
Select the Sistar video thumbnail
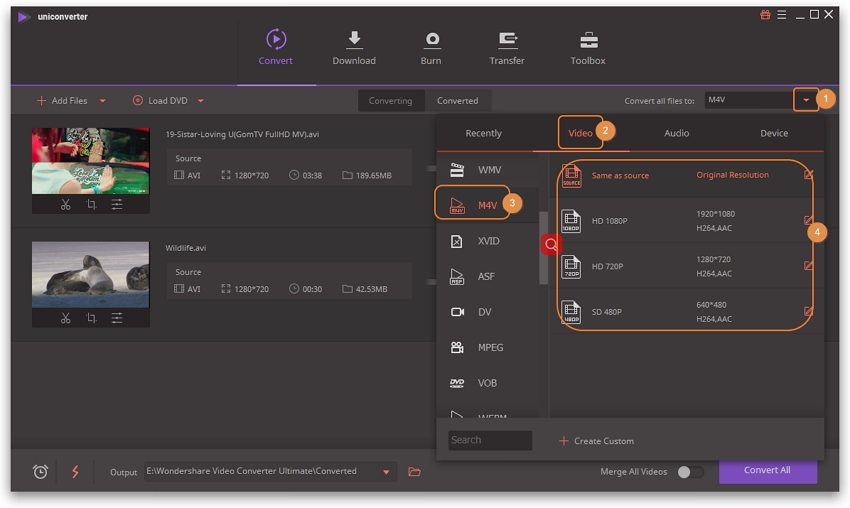tap(91, 161)
